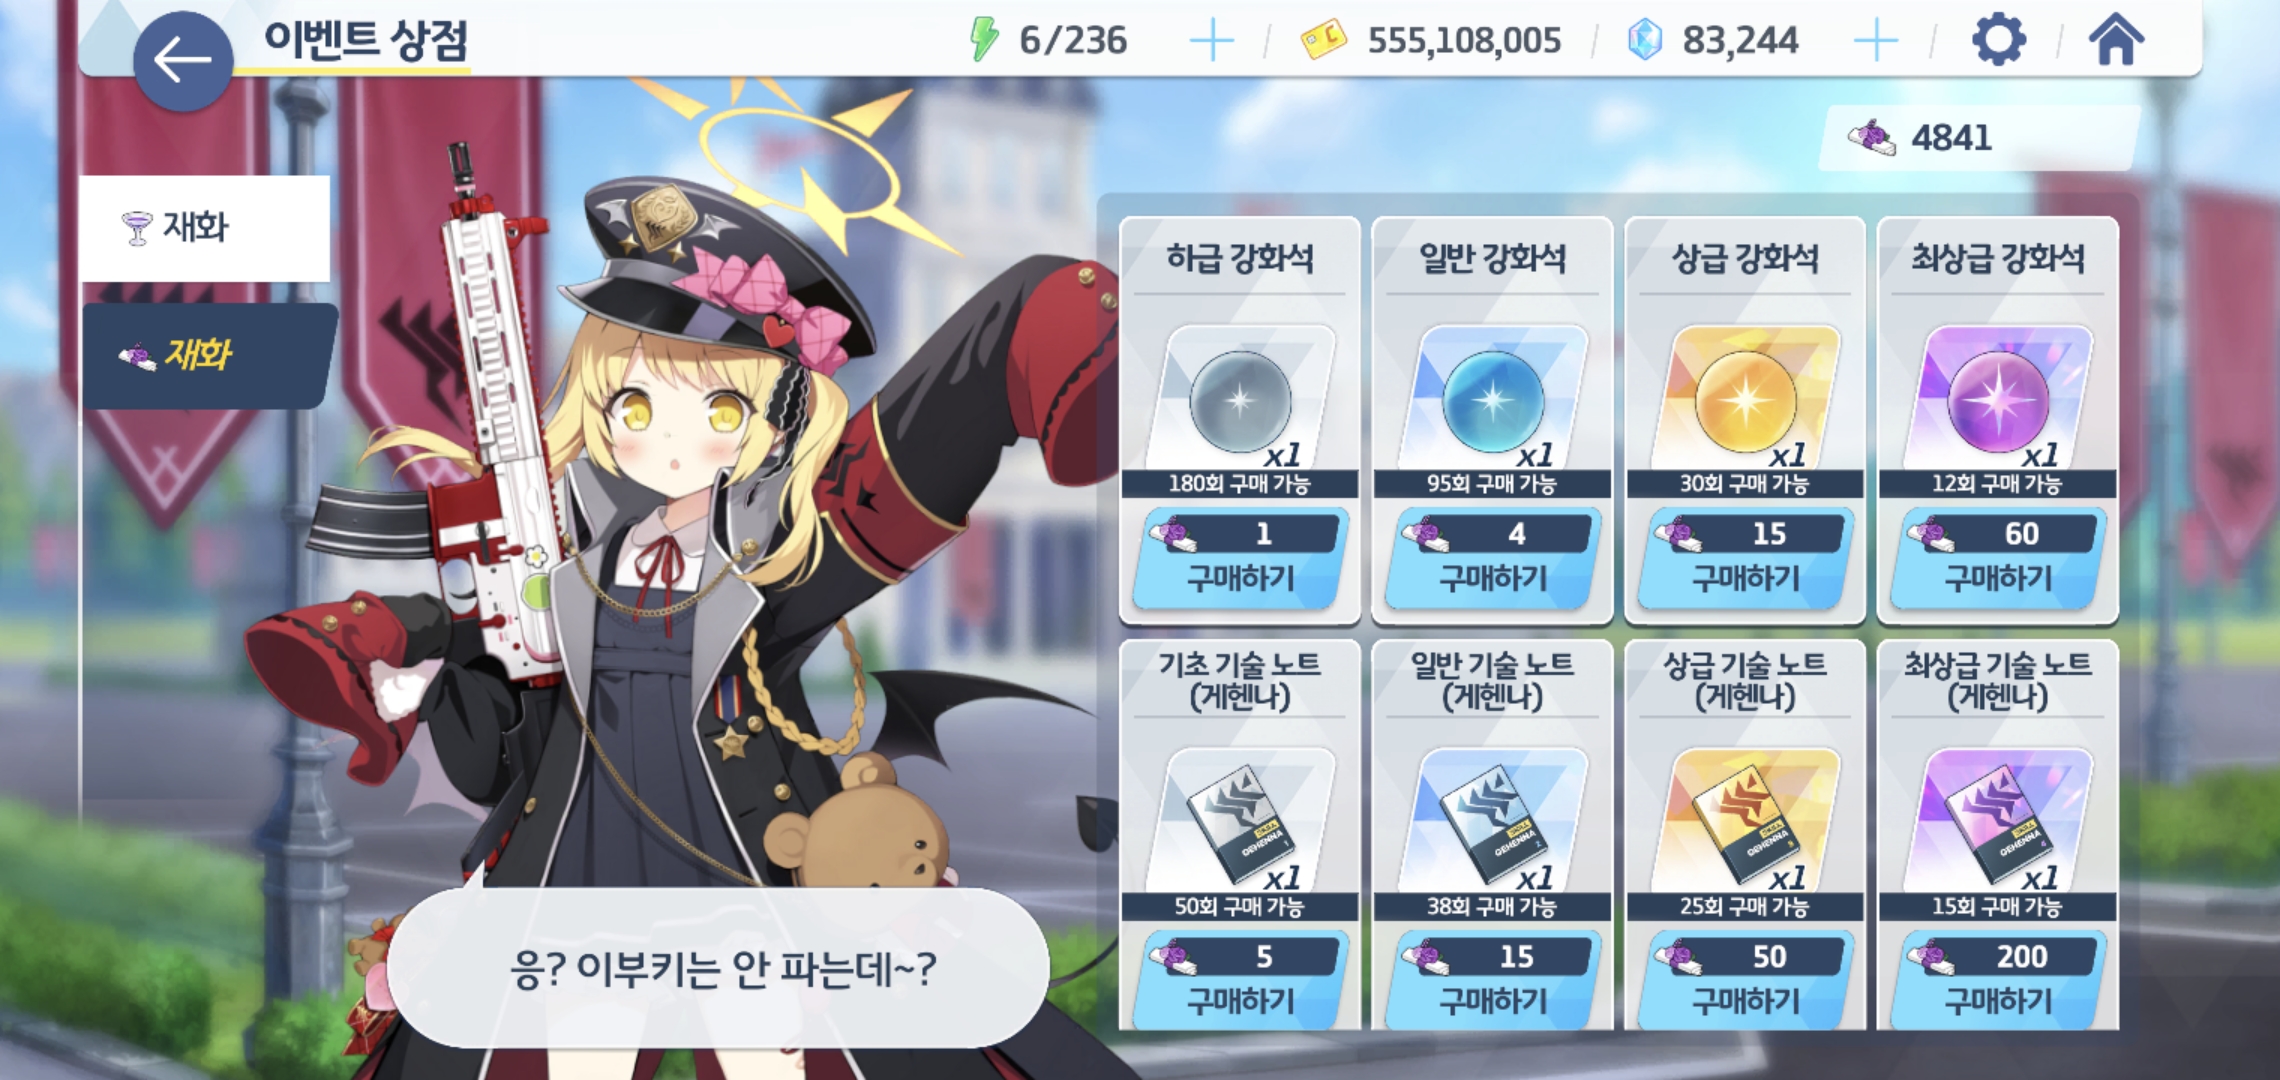Viewport: 2280px width, 1080px height.
Task: Tap the speech bubble dialogue text
Action: click(x=722, y=968)
